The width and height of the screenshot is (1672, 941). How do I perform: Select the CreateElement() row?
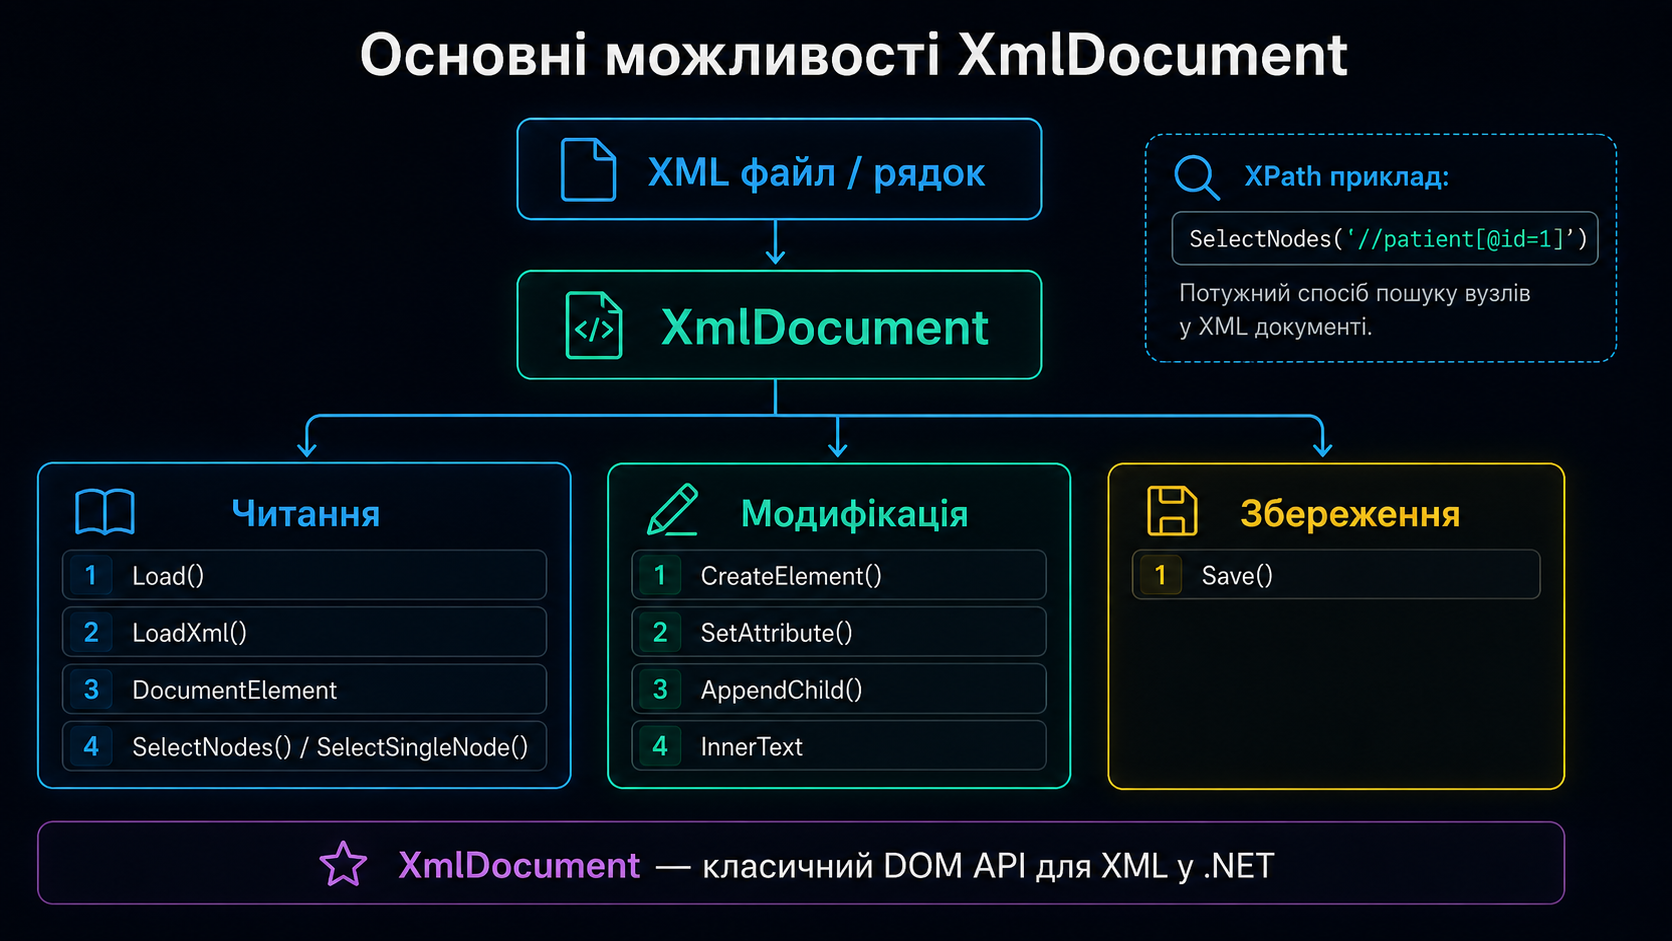coord(839,575)
